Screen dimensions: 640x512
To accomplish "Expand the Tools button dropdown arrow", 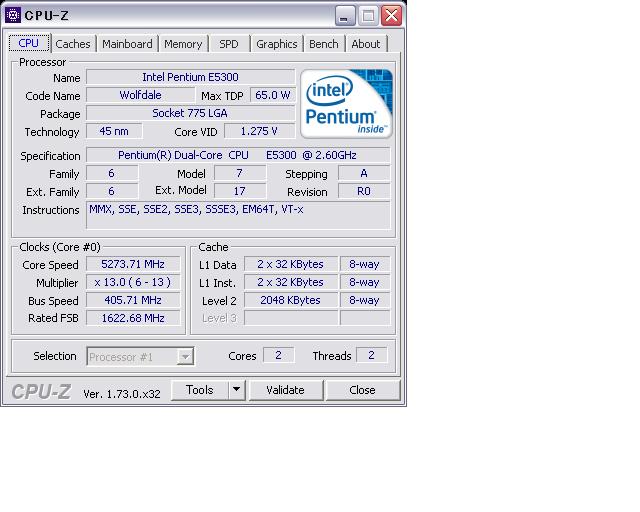I will [236, 390].
